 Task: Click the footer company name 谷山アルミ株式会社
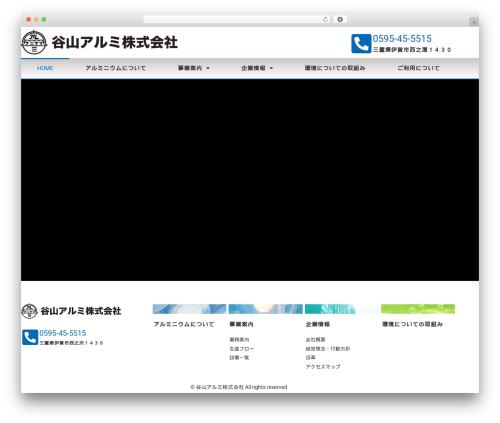pyautogui.click(x=81, y=311)
